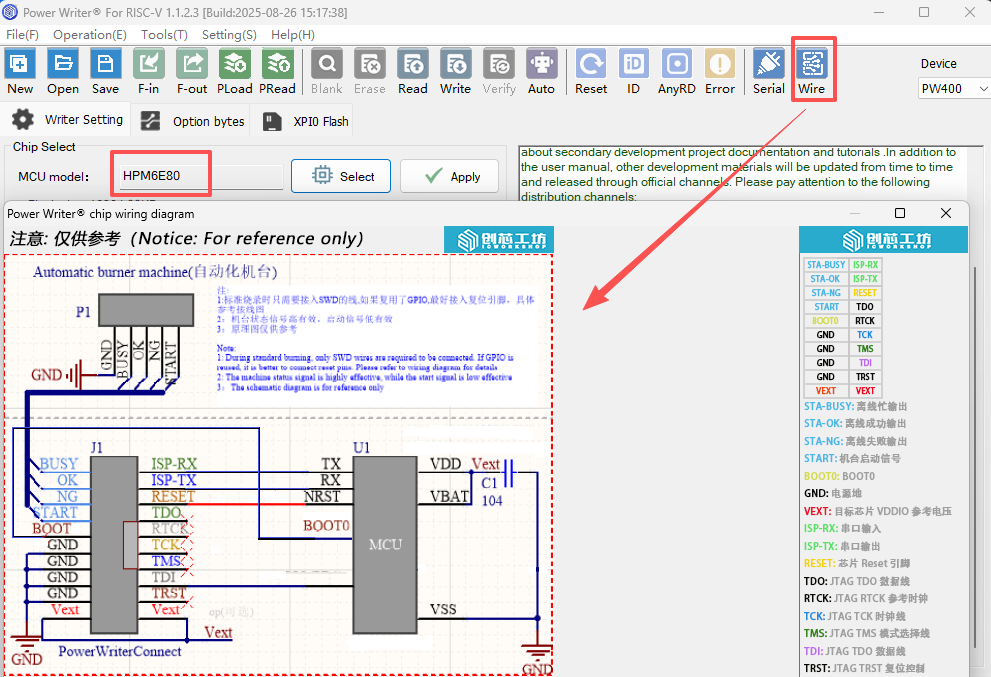This screenshot has height=677, width=991.
Task: Click the Save toolbar icon
Action: click(105, 72)
